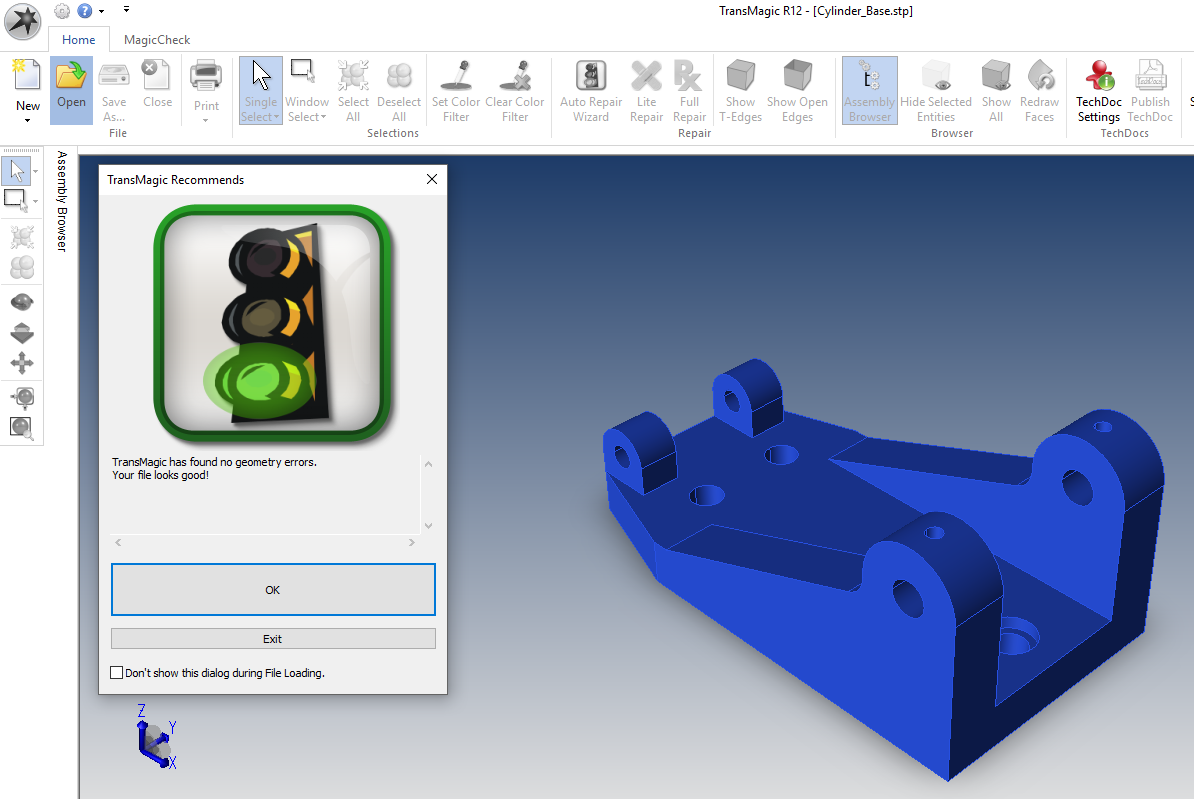Open the quick access toolbar customize dropdown
1194x799 pixels.
point(126,10)
